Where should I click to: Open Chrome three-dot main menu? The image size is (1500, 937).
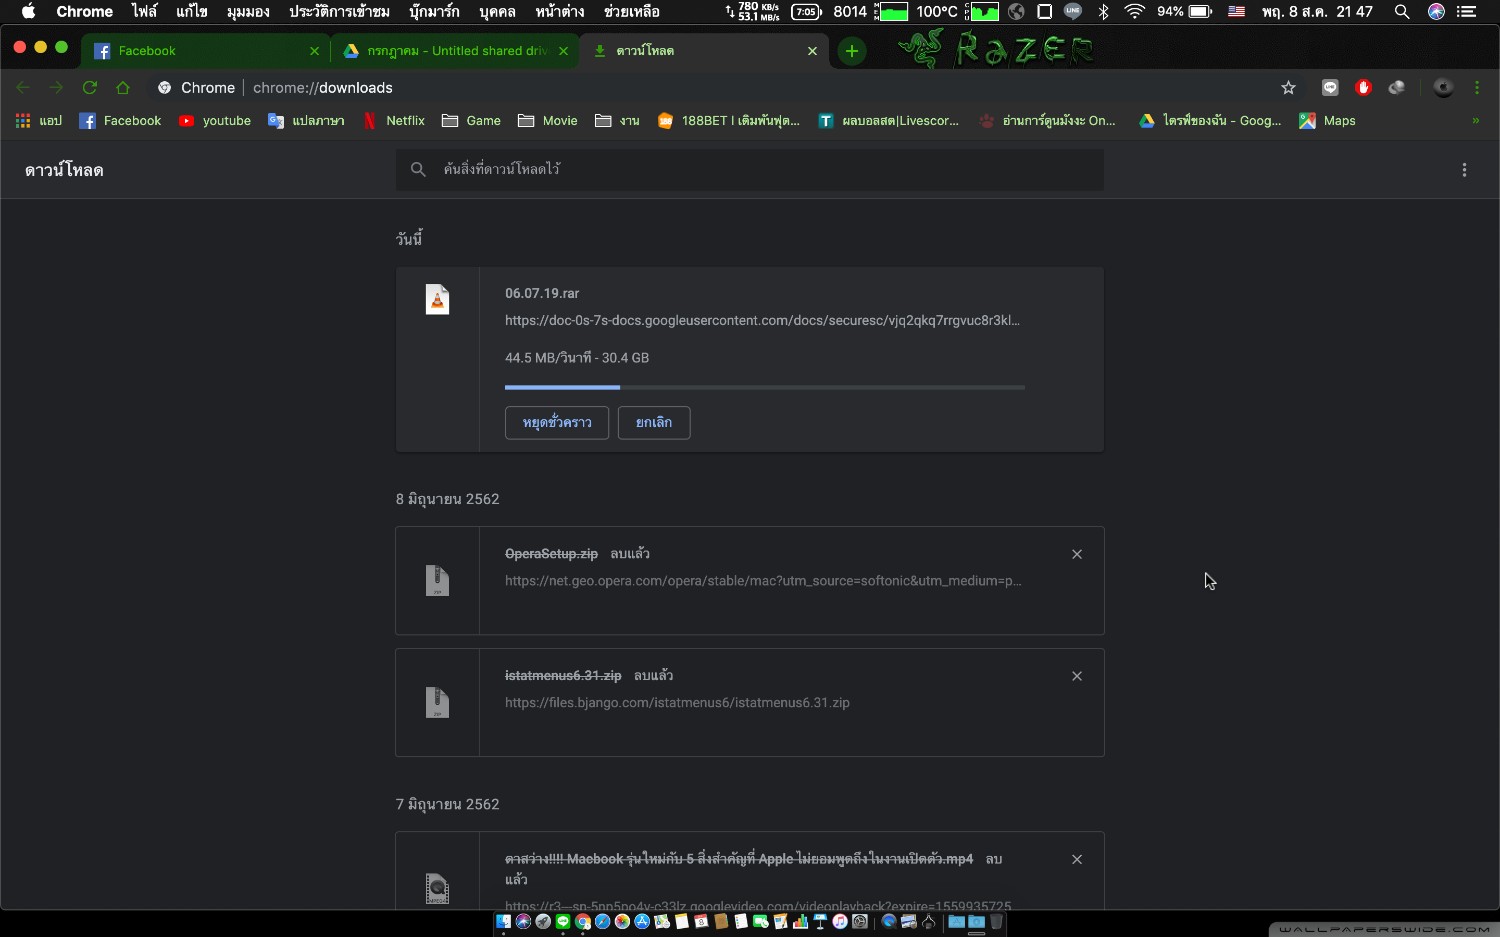point(1477,88)
